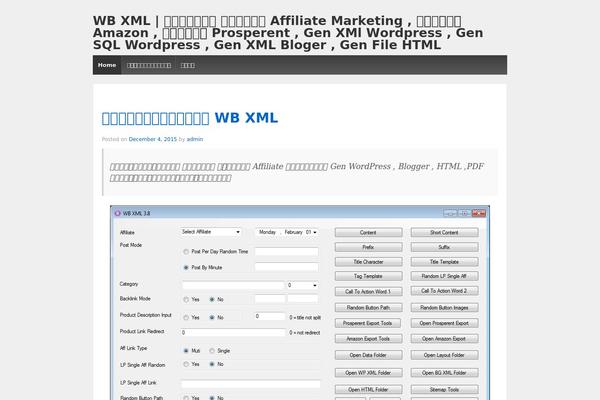
Task: Click the Title Template button
Action: pos(444,262)
